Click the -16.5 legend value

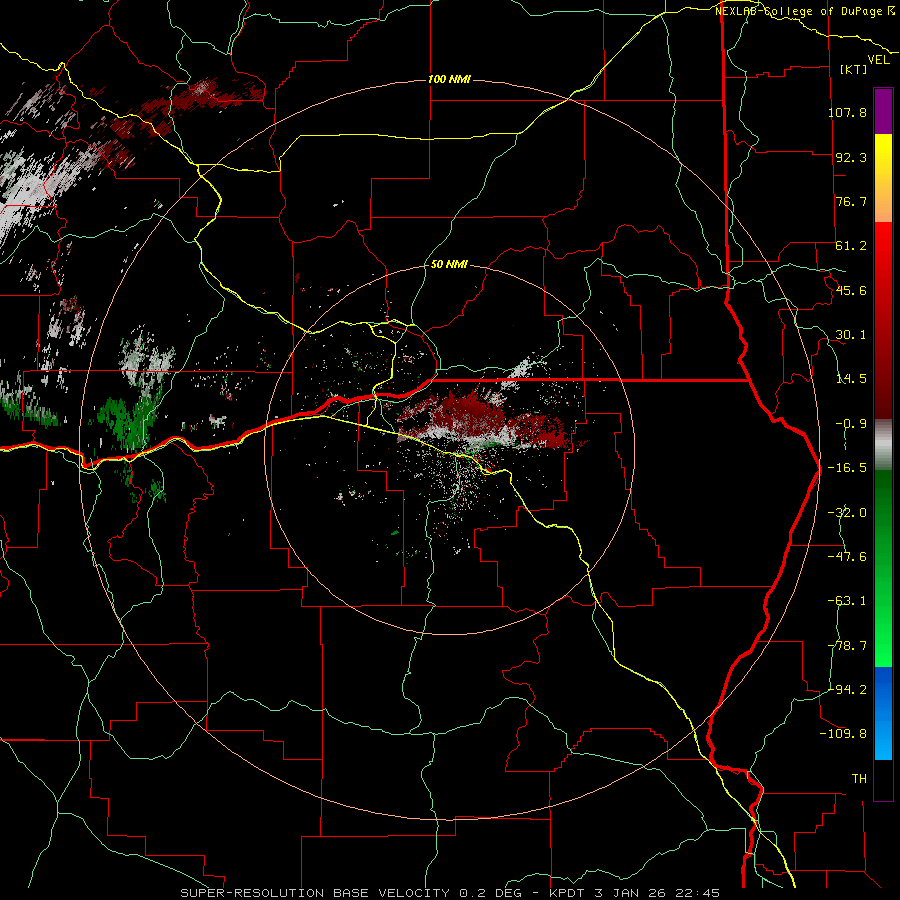(847, 468)
